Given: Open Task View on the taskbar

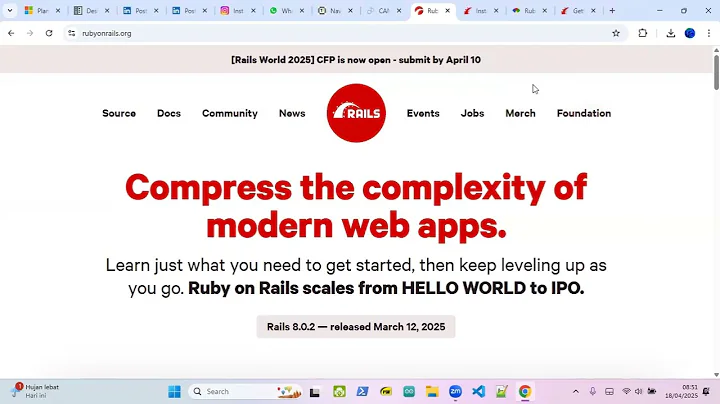Looking at the screenshot, I should pyautogui.click(x=315, y=392).
